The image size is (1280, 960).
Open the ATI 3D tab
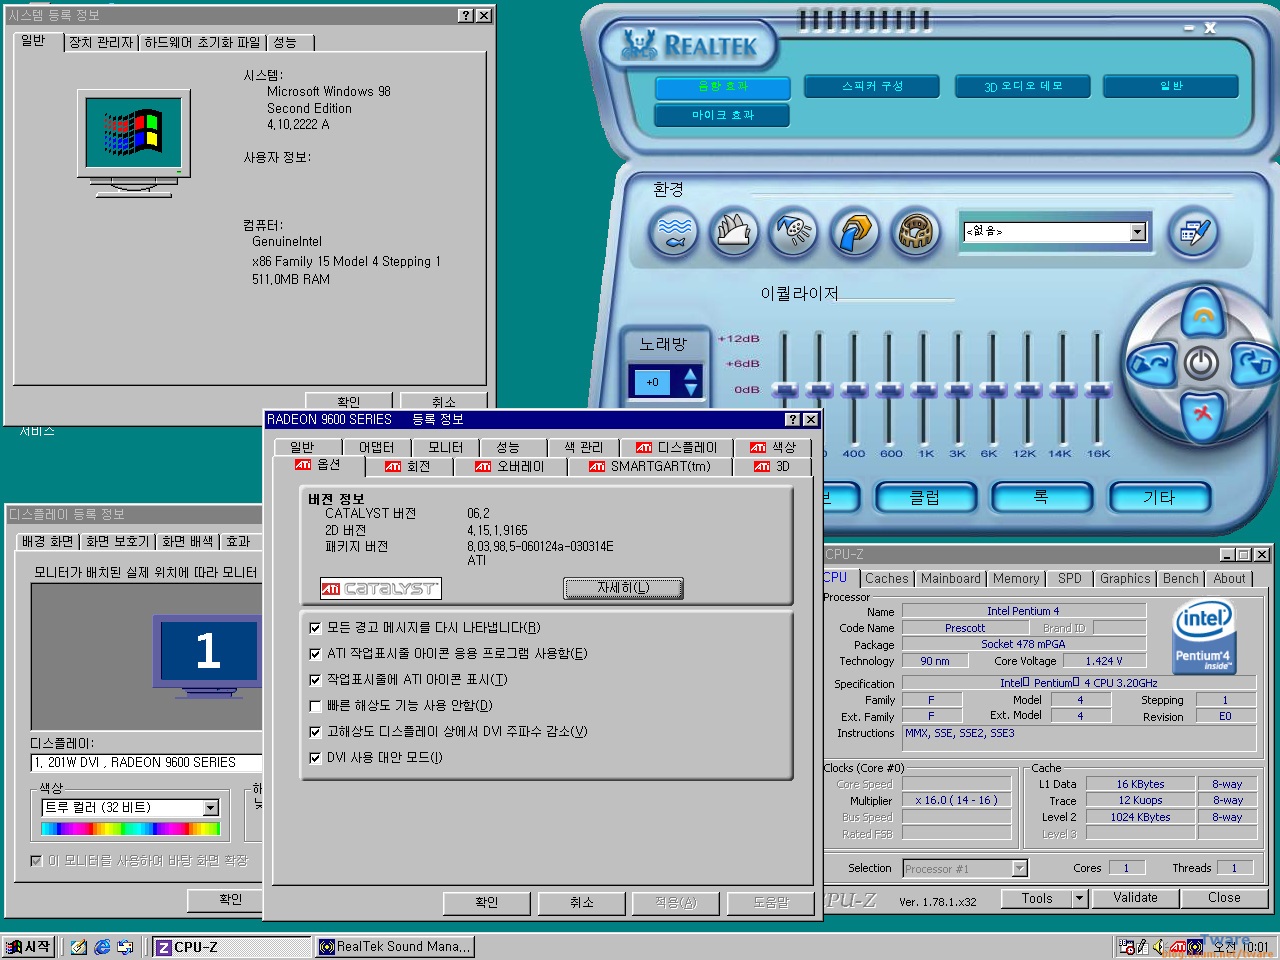pos(772,467)
